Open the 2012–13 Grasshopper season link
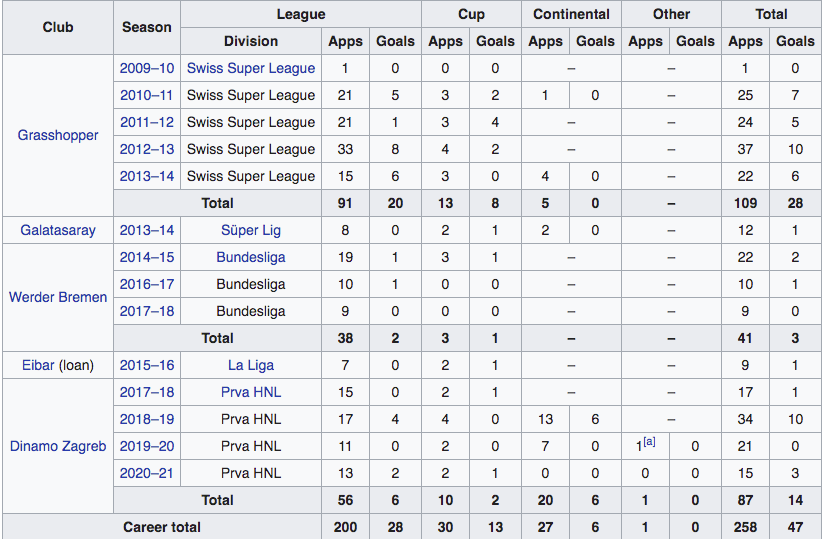The width and height of the screenshot is (822, 539). pyautogui.click(x=147, y=149)
